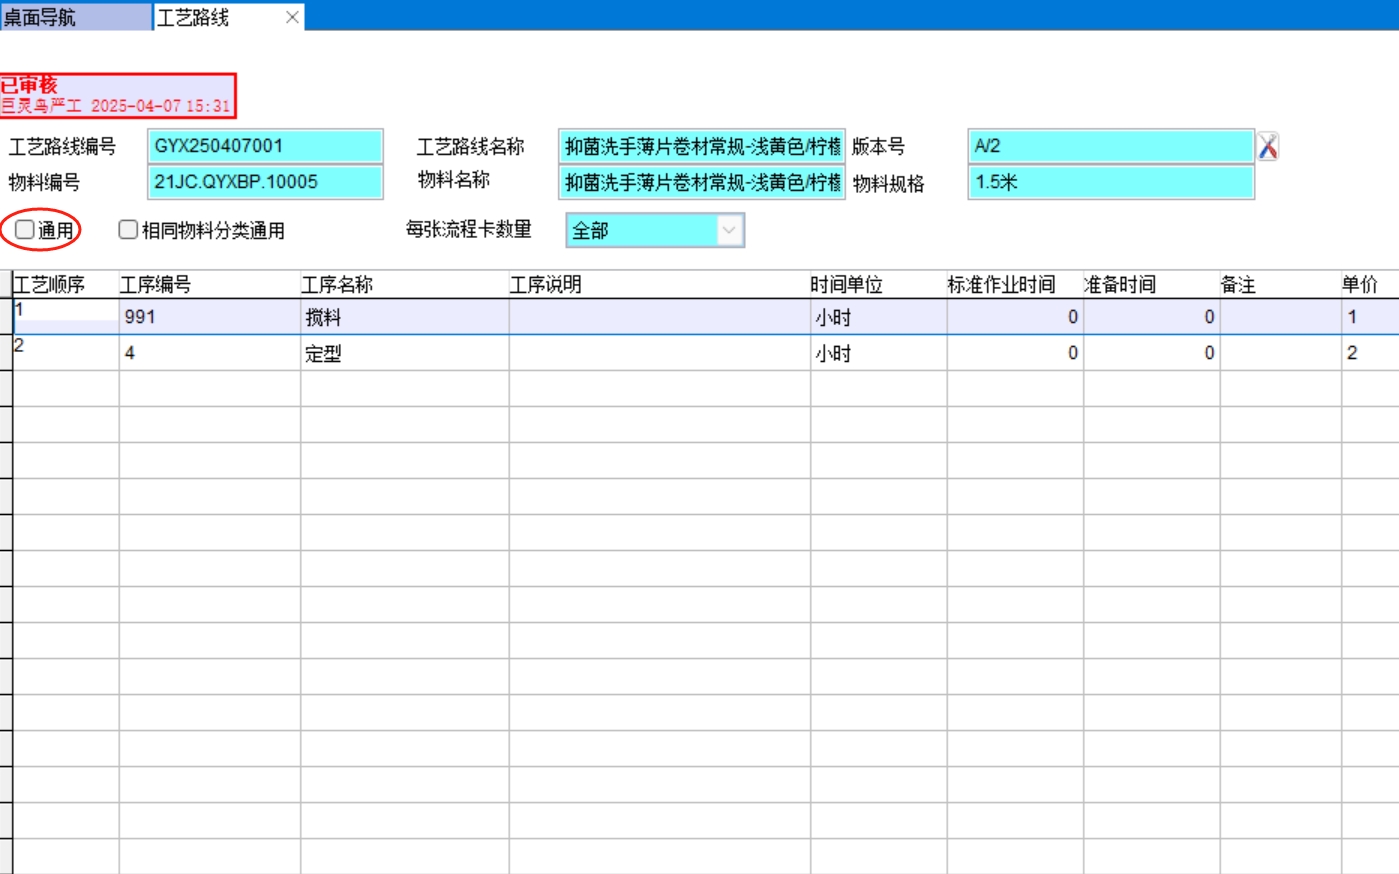This screenshot has width=1399, height=874.
Task: Select the 定型 process row cell
Action: (404, 353)
